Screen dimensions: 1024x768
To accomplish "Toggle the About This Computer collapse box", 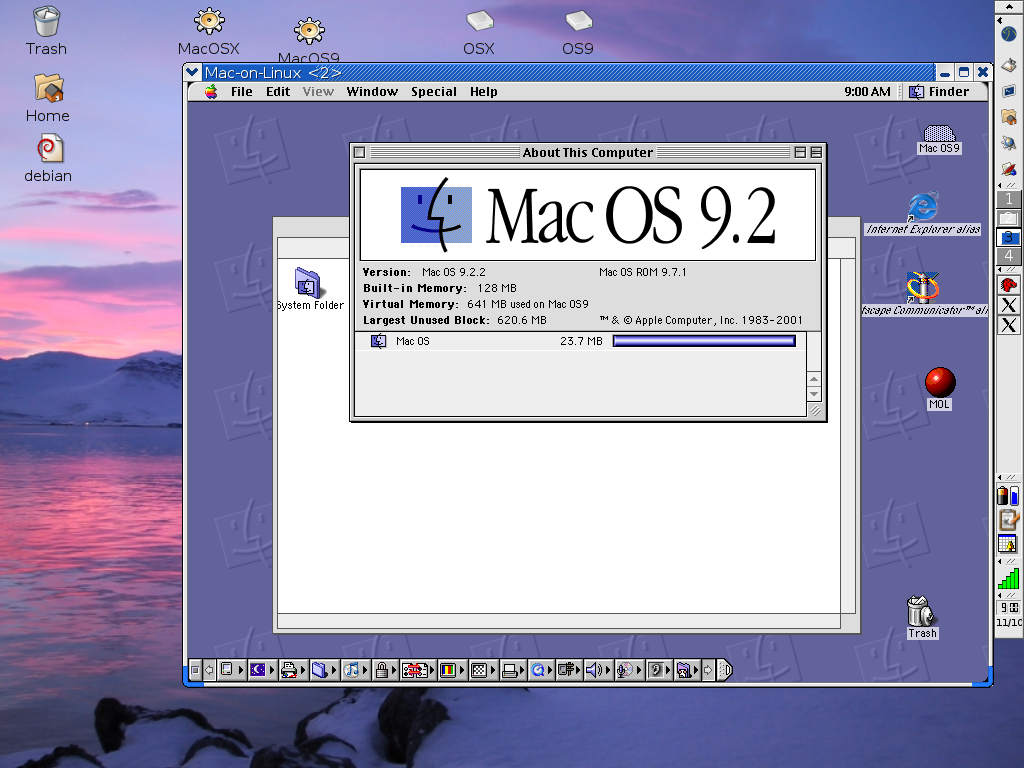I will pyautogui.click(x=816, y=152).
